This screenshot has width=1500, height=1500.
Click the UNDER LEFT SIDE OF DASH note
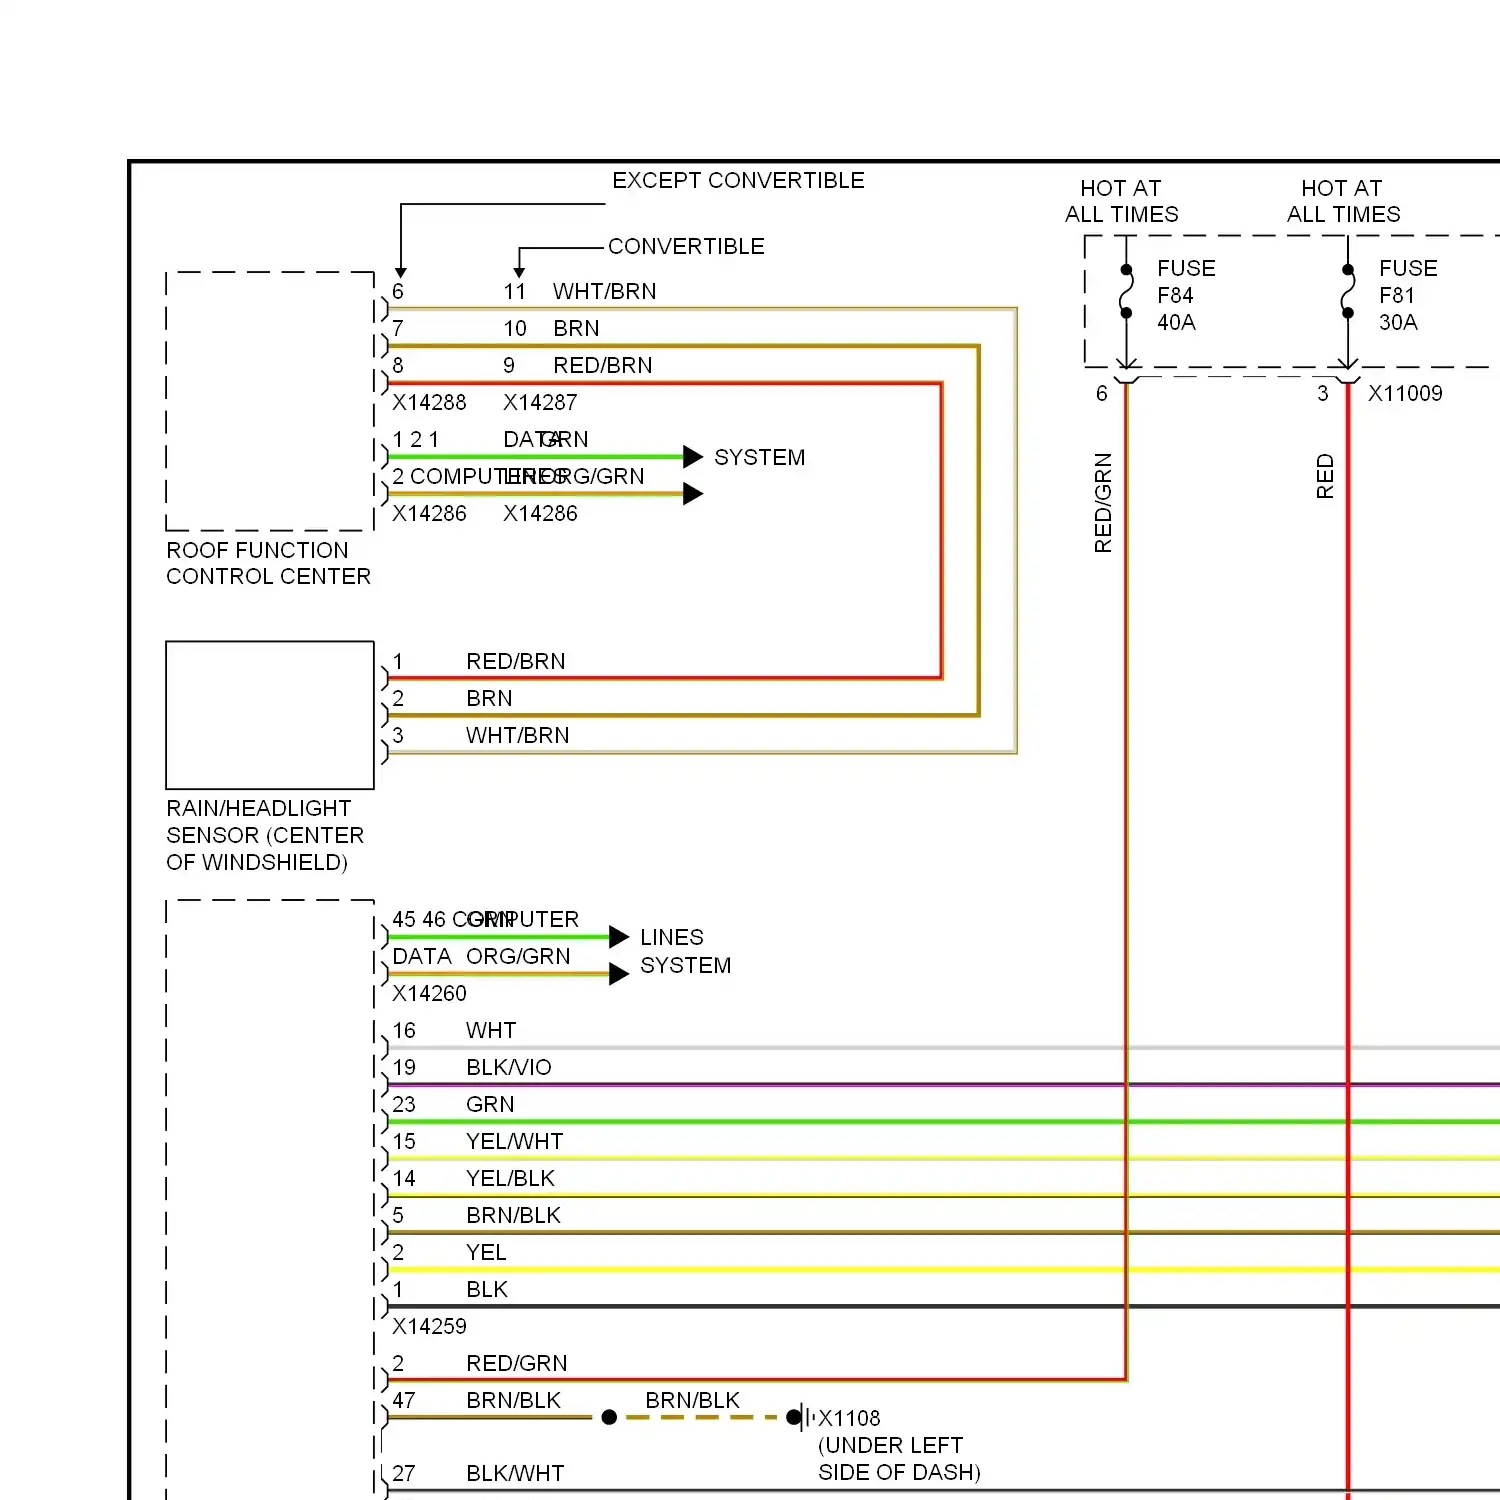click(x=899, y=1459)
